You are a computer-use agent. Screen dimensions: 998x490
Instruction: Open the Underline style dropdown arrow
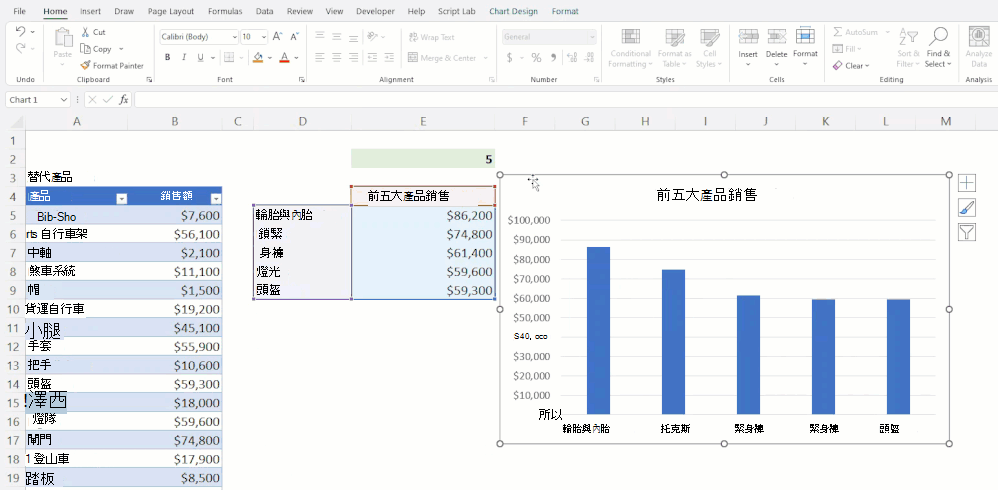pyautogui.click(x=212, y=58)
